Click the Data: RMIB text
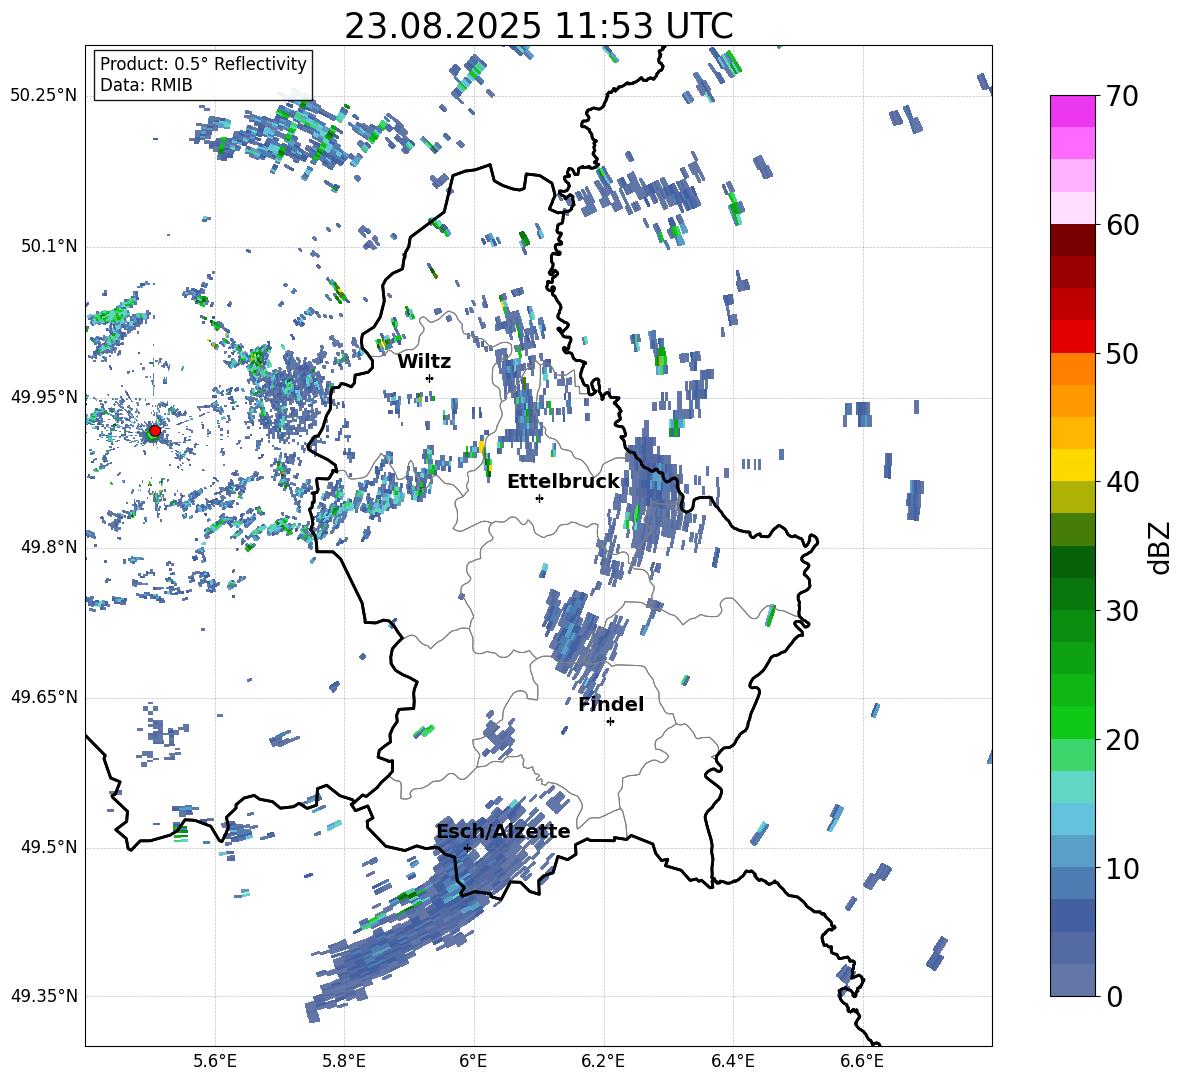The height and width of the screenshot is (1081, 1184). click(146, 85)
